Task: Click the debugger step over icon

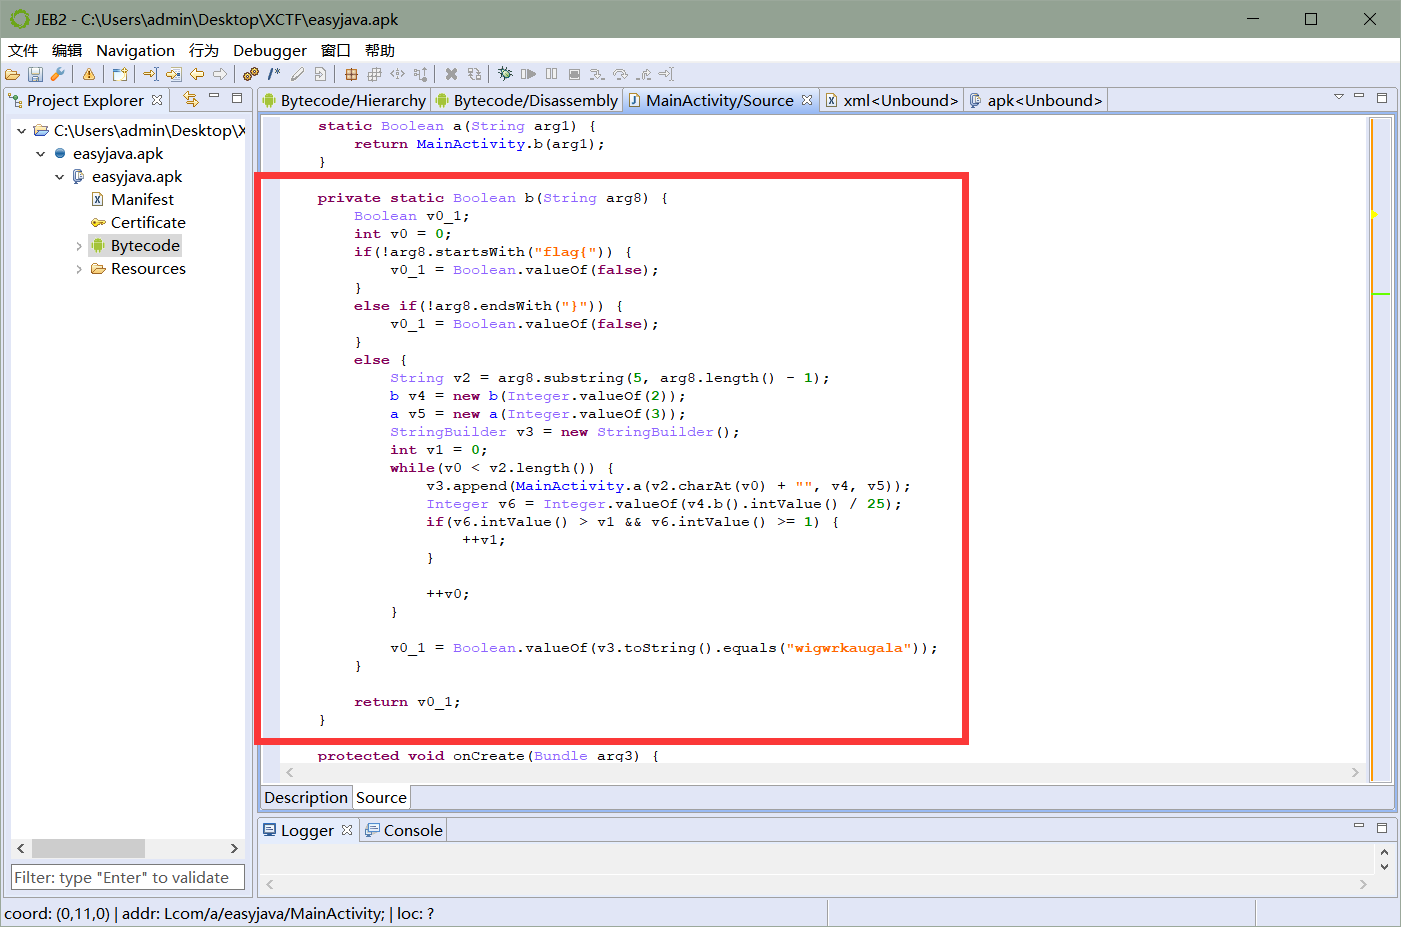Action: (620, 74)
